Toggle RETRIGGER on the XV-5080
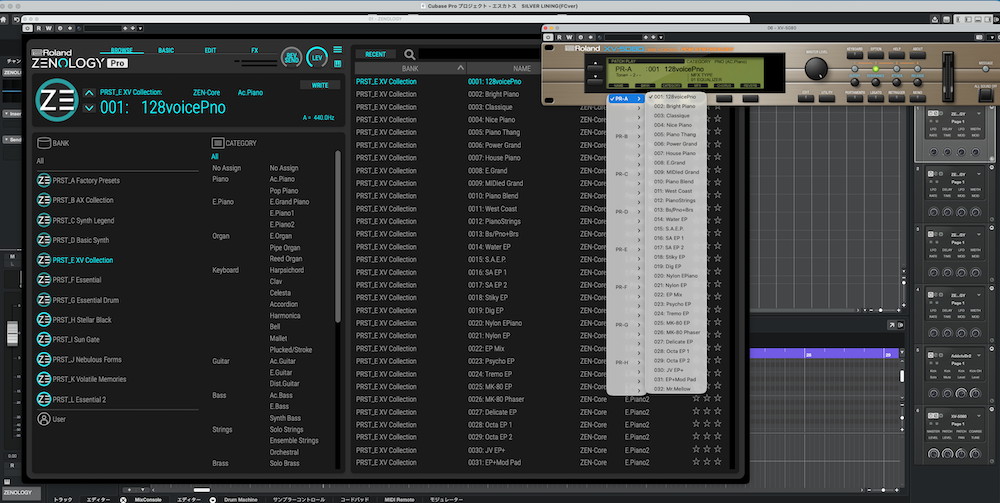The image size is (1000, 503). click(897, 98)
